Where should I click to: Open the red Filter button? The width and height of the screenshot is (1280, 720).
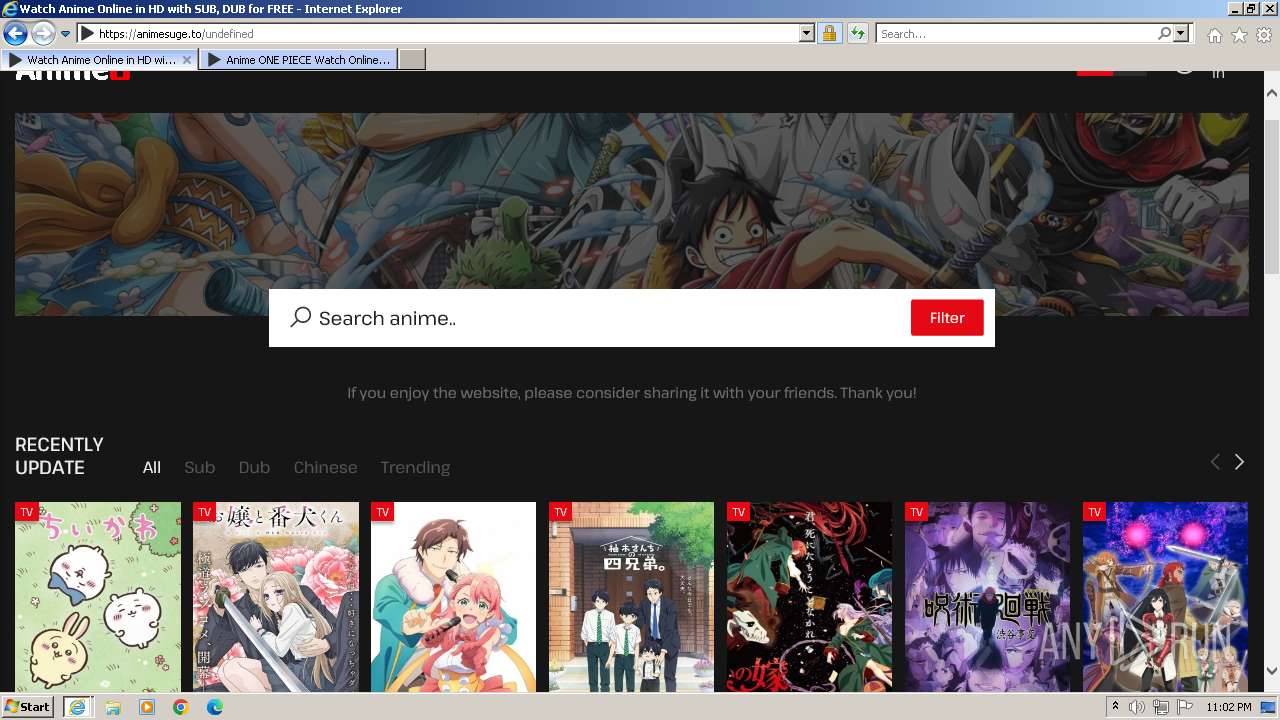(x=947, y=318)
